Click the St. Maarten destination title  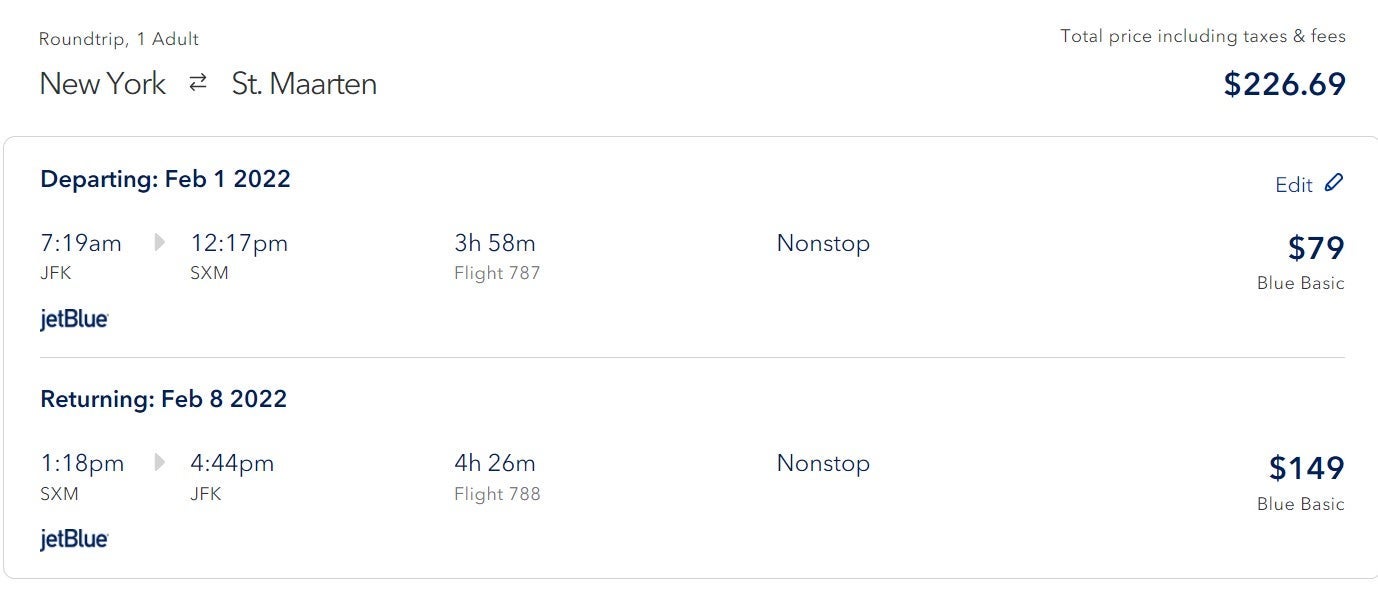304,83
